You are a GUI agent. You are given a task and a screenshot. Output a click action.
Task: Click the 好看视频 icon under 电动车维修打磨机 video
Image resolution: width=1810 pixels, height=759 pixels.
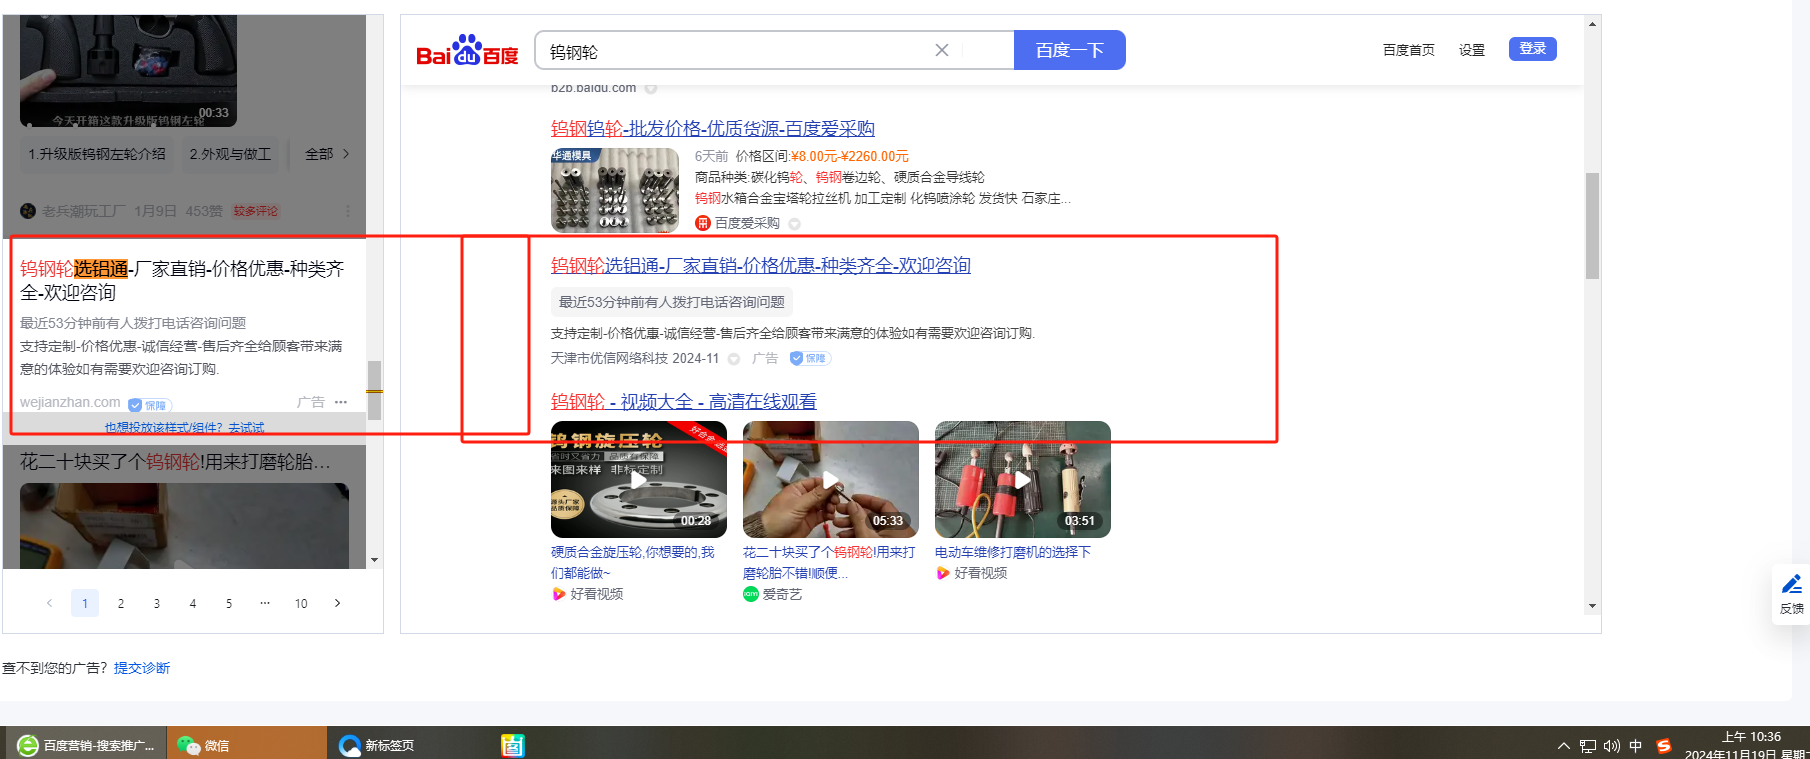point(942,573)
